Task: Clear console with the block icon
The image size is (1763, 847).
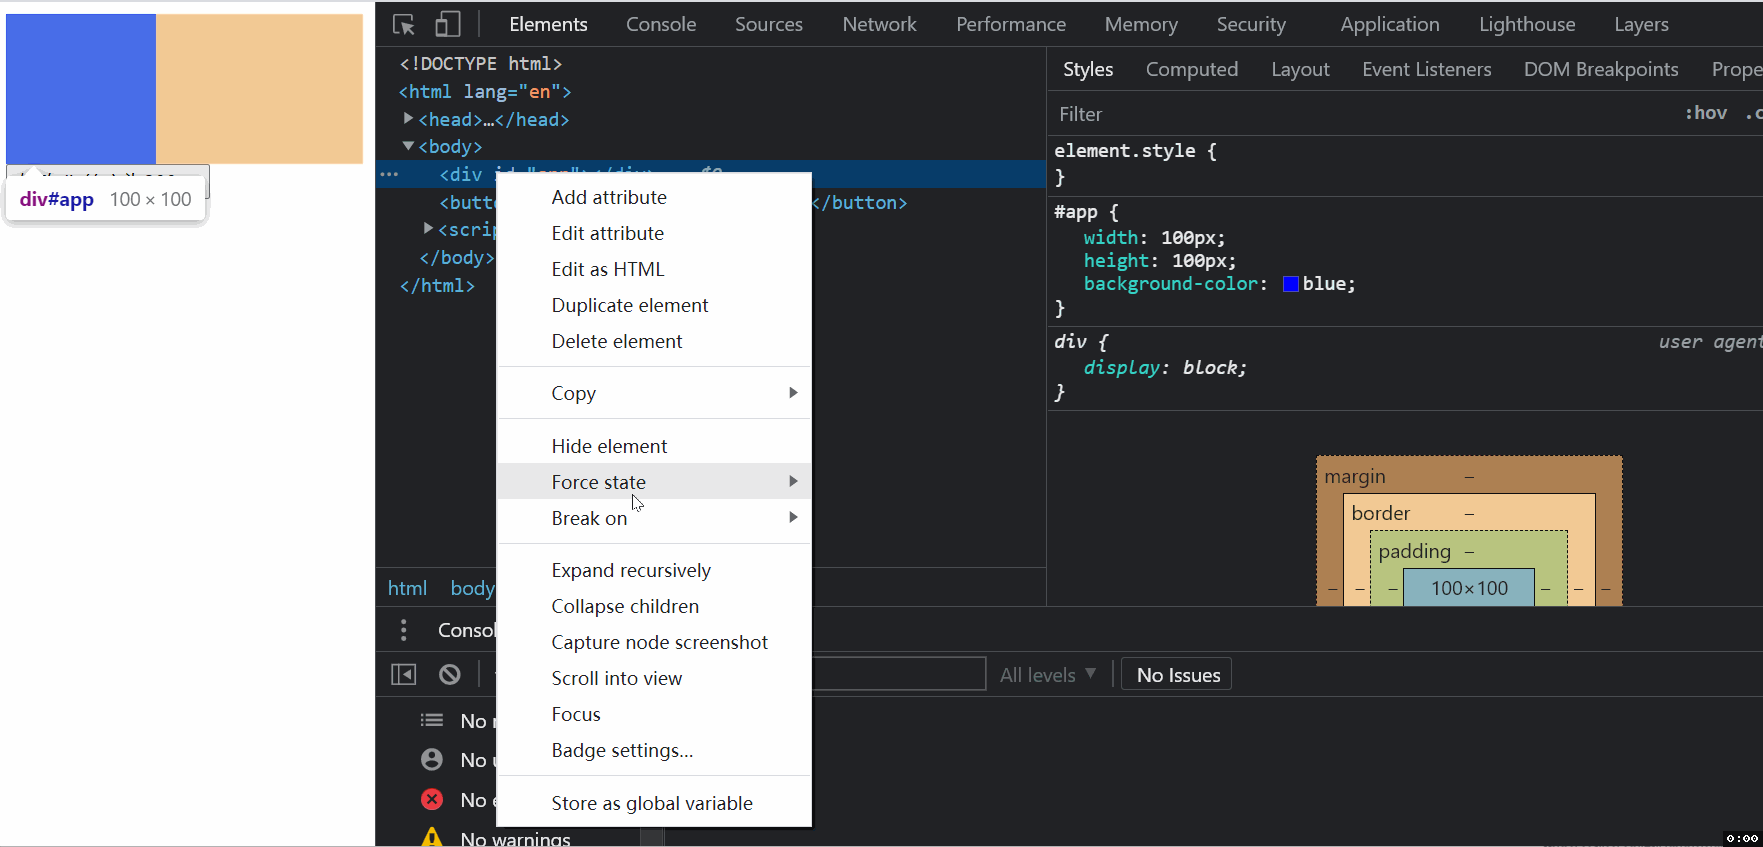Action: click(450, 675)
